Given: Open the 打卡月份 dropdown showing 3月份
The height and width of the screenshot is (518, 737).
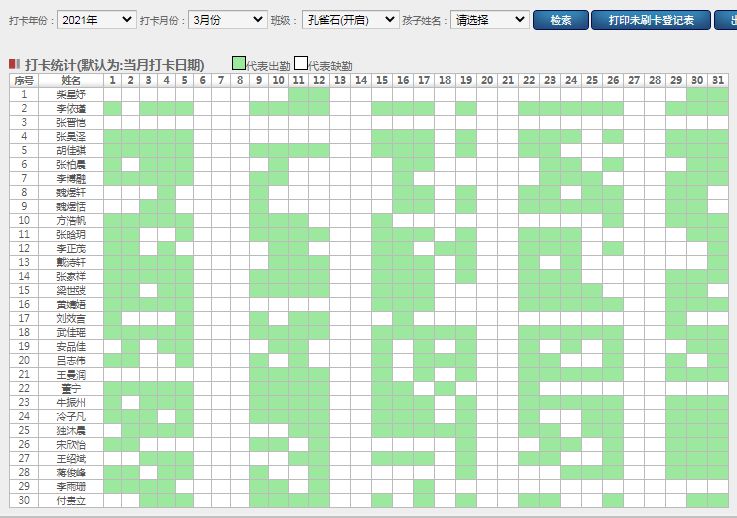Looking at the screenshot, I should pos(227,20).
